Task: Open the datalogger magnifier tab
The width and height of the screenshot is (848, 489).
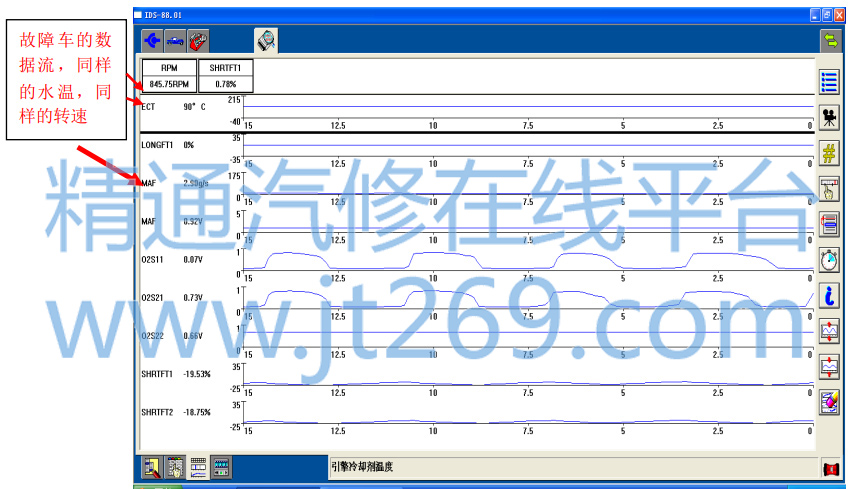Action: pos(266,41)
